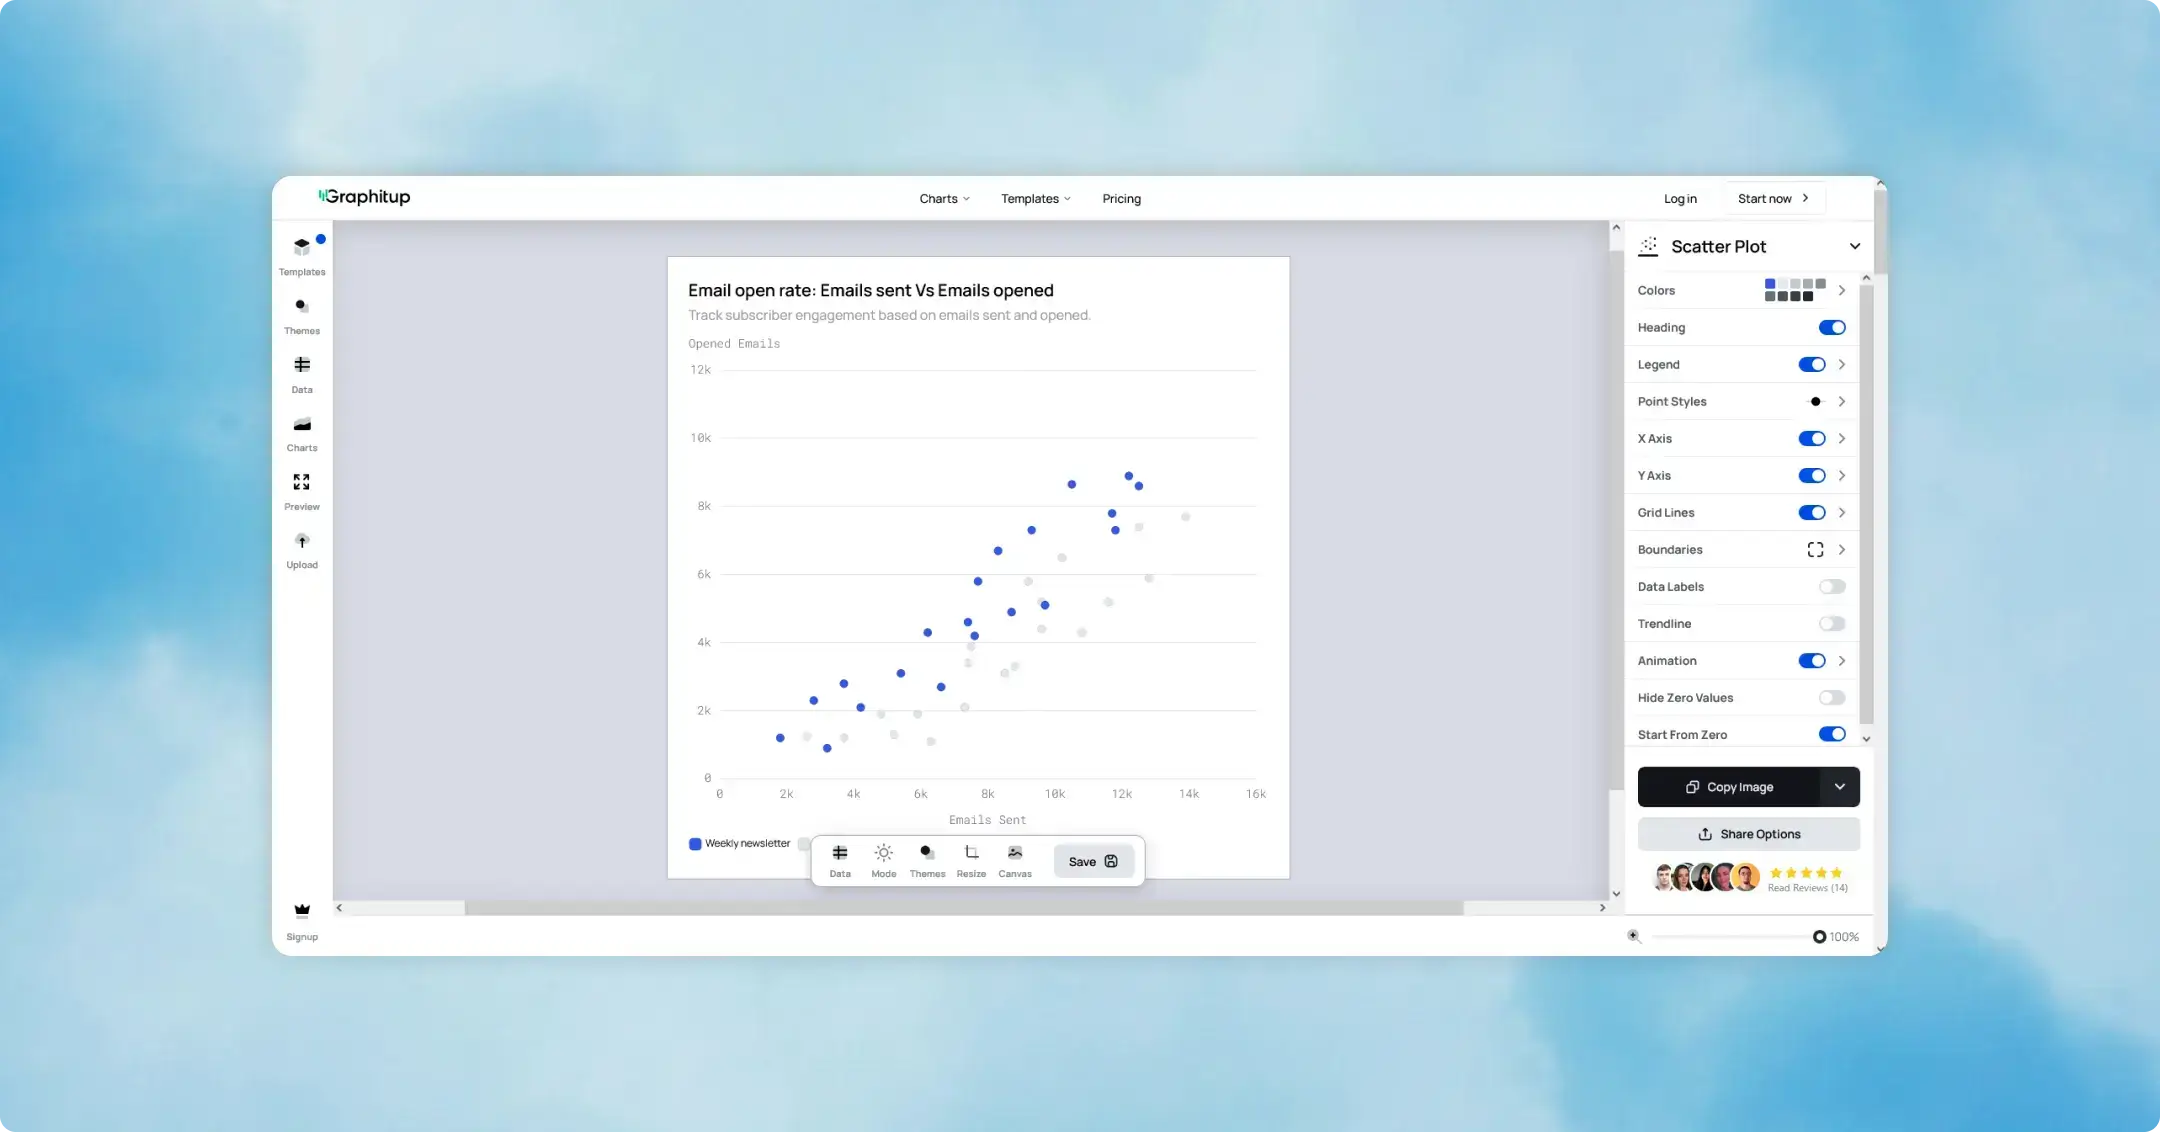Image resolution: width=2160 pixels, height=1132 pixels.
Task: Expand the Point Styles settings chevron
Action: pyautogui.click(x=1841, y=402)
